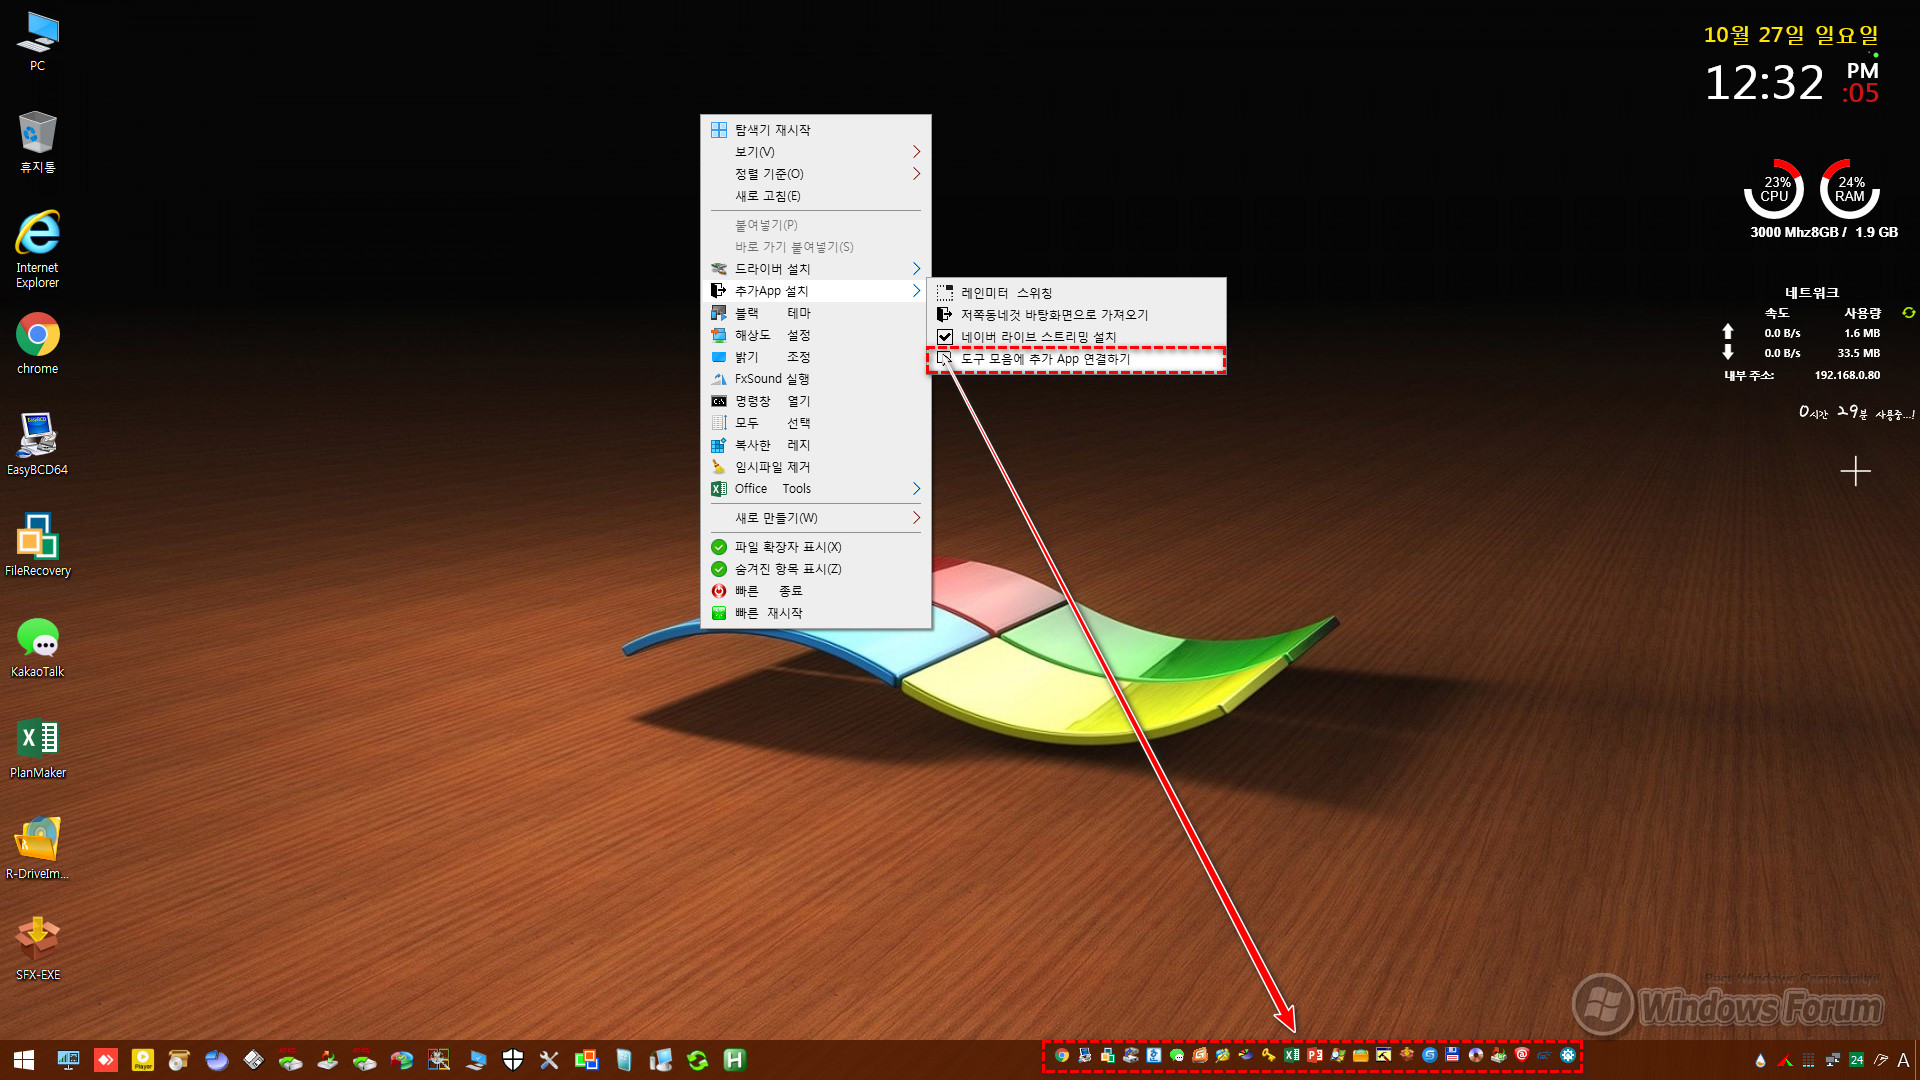Select the SFX-EXE desktop icon
The image size is (1920, 1080).
[37, 950]
